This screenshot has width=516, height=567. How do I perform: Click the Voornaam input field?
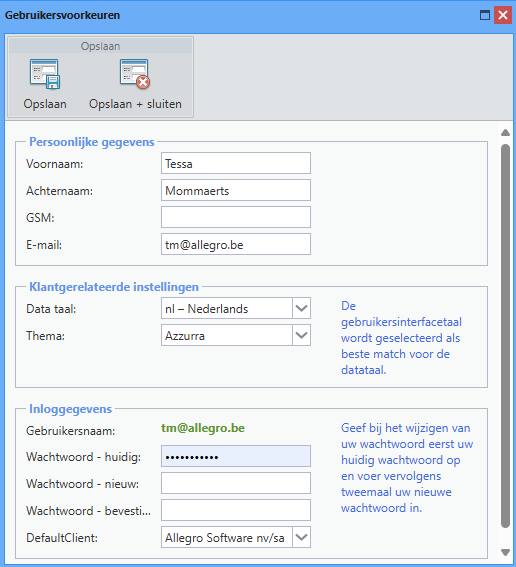point(236,163)
